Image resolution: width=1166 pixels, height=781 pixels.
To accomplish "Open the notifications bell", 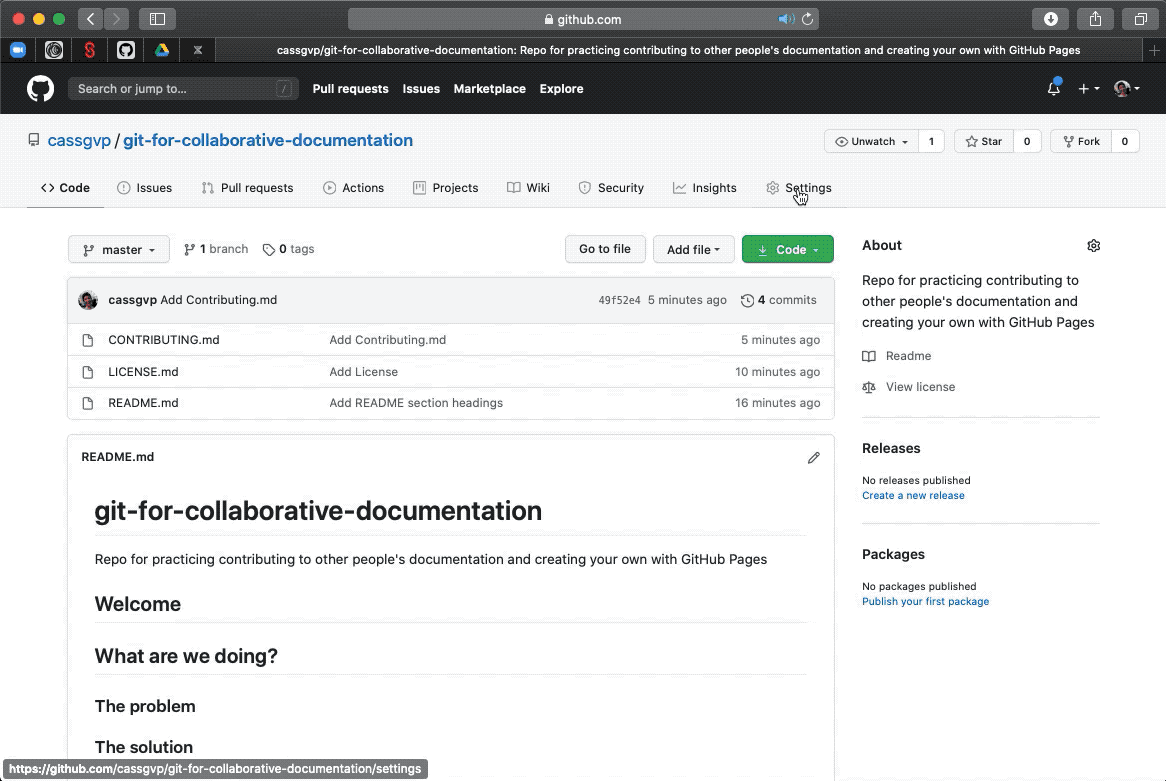I will click(1053, 89).
